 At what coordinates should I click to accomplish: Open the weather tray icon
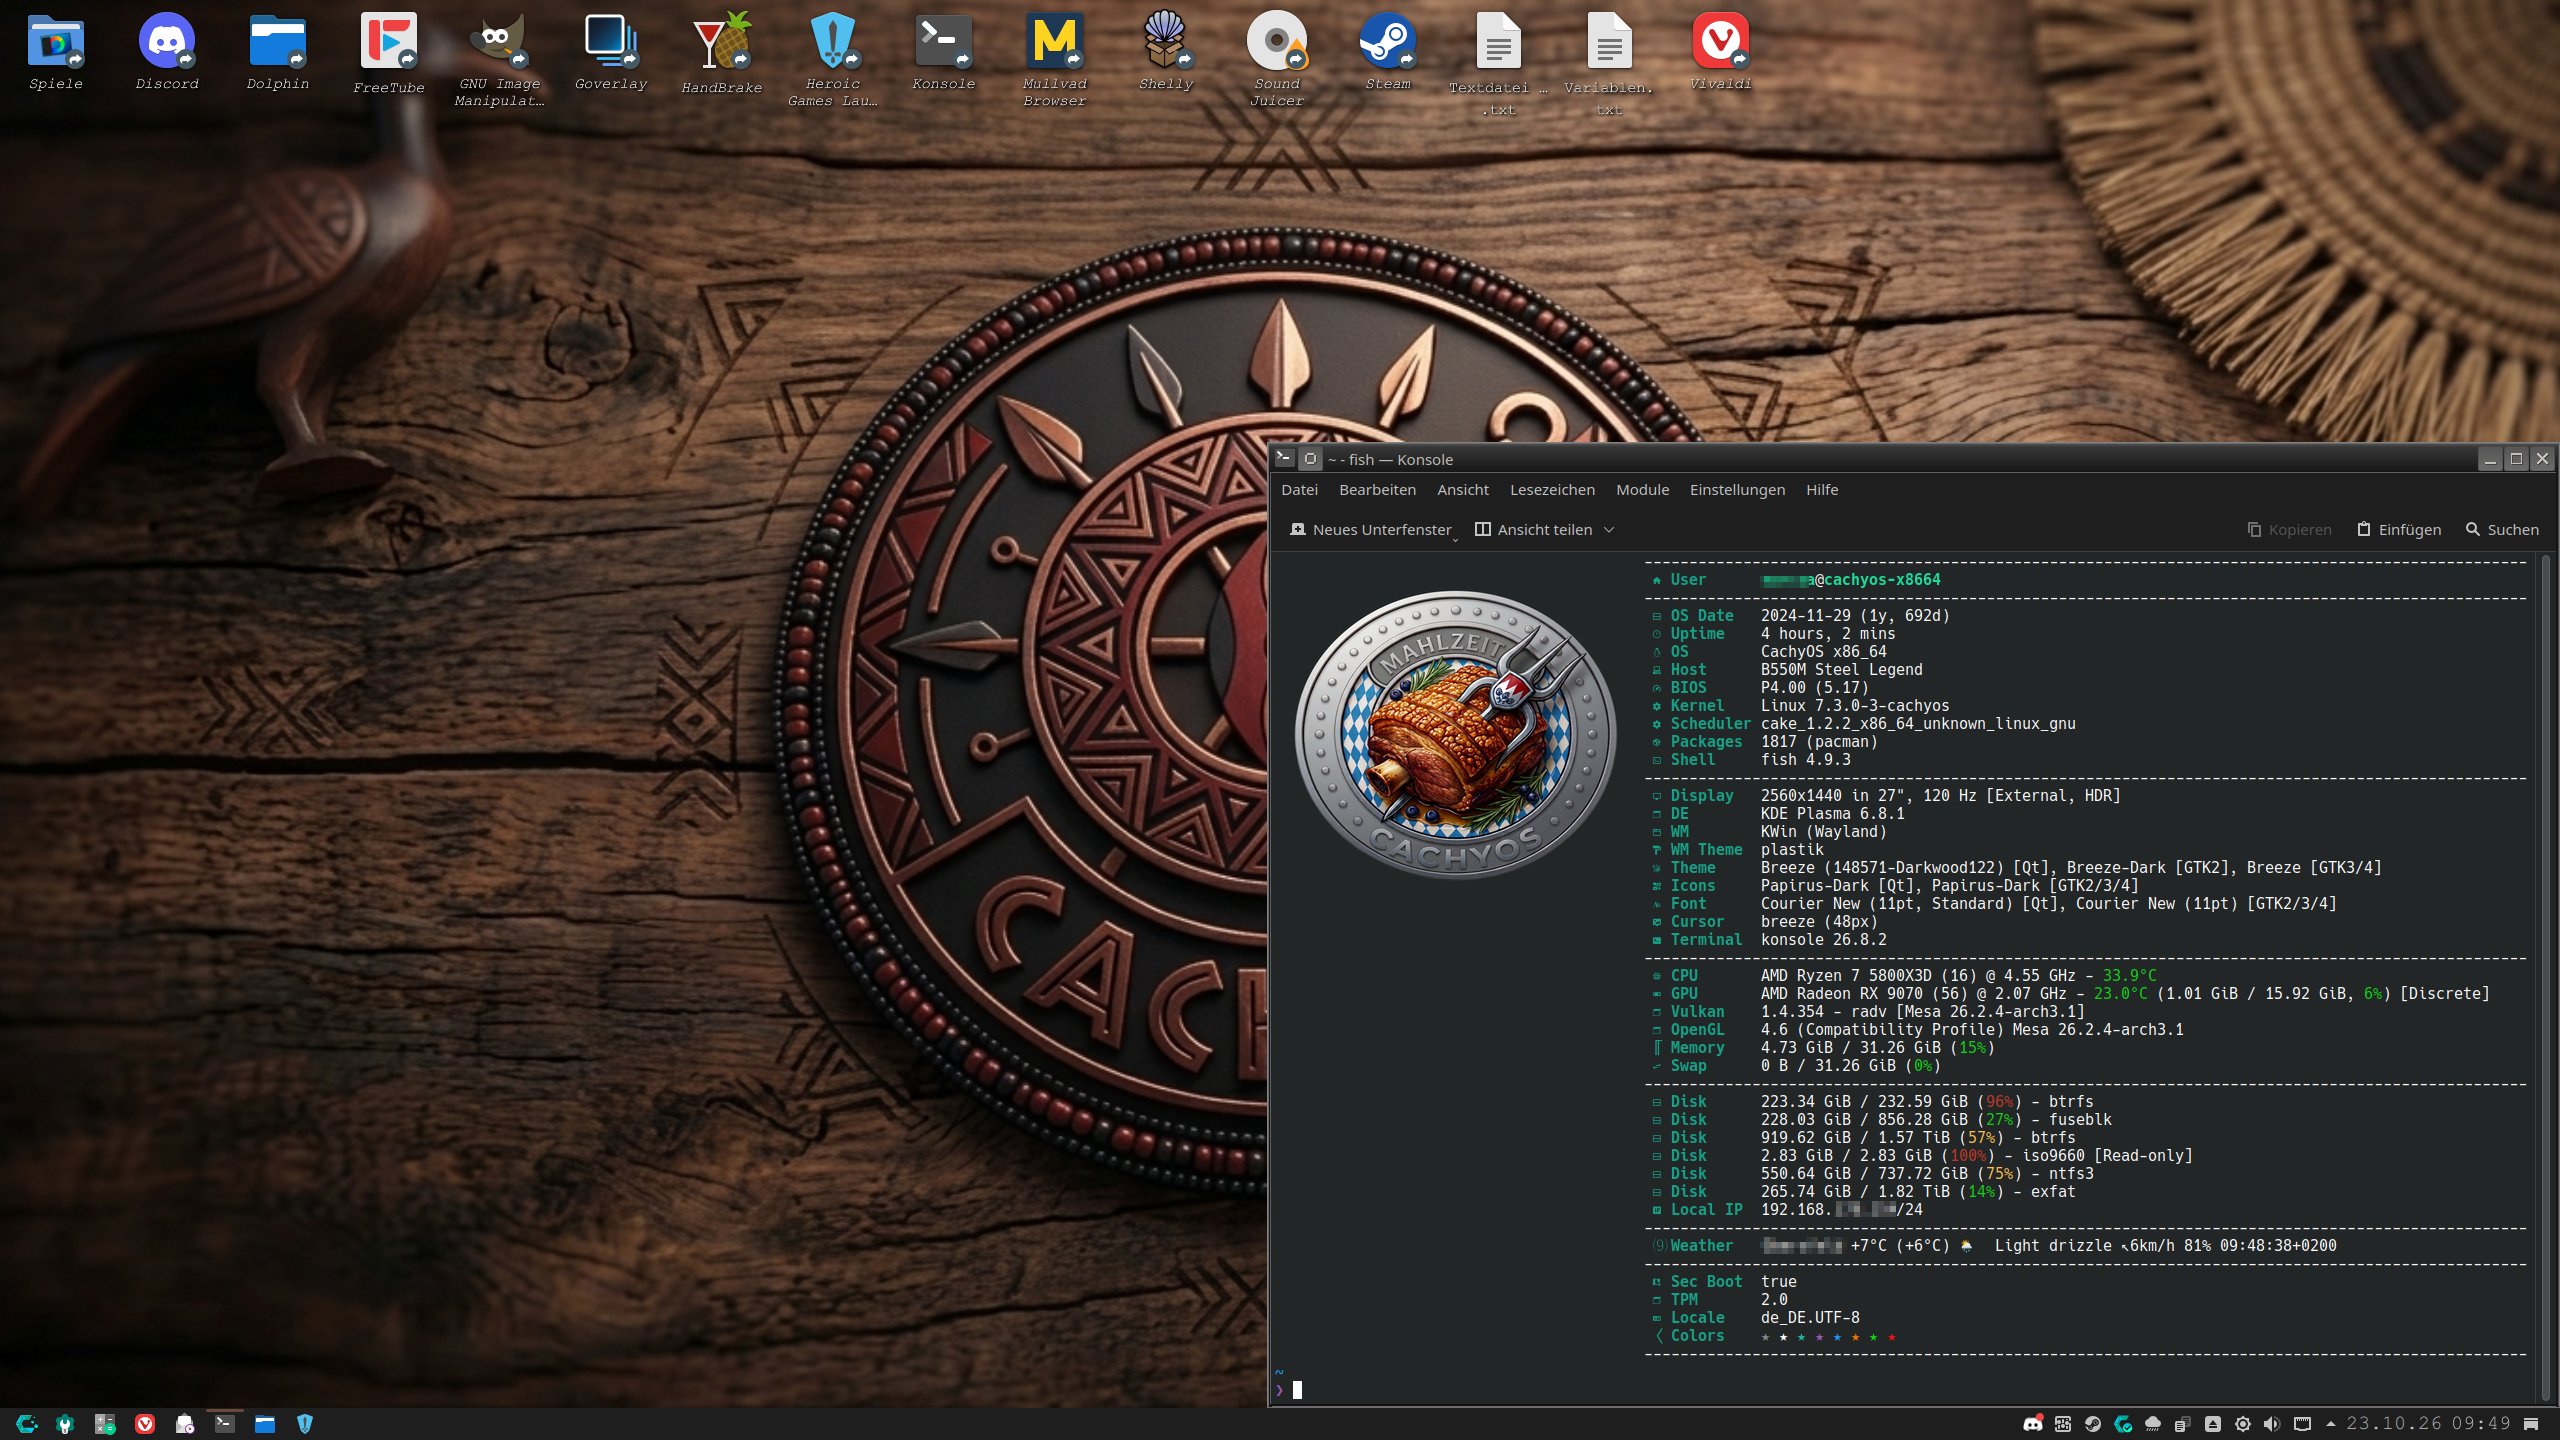(x=2153, y=1424)
